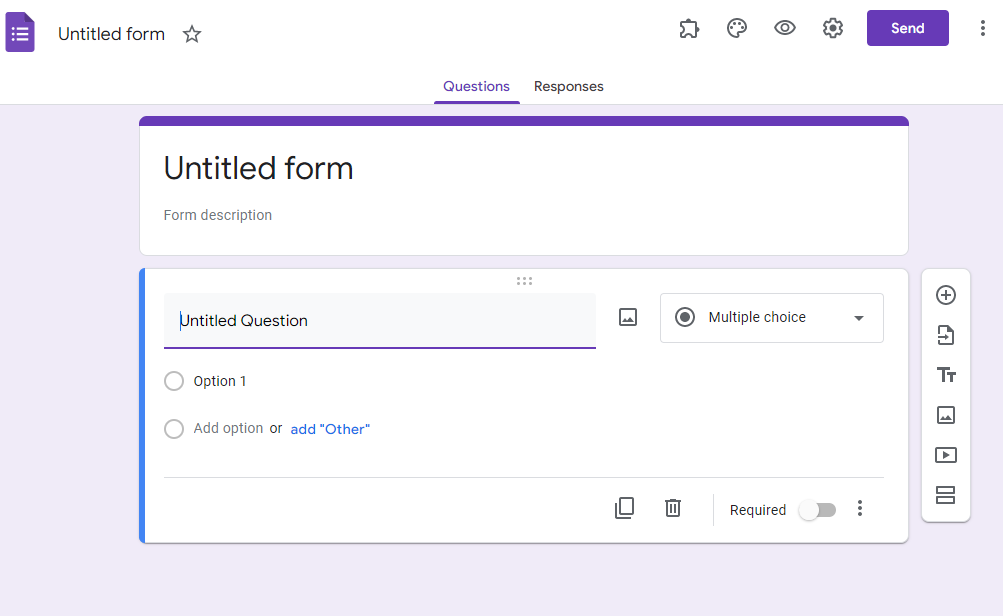
Task: Click the Send button
Action: 908,28
